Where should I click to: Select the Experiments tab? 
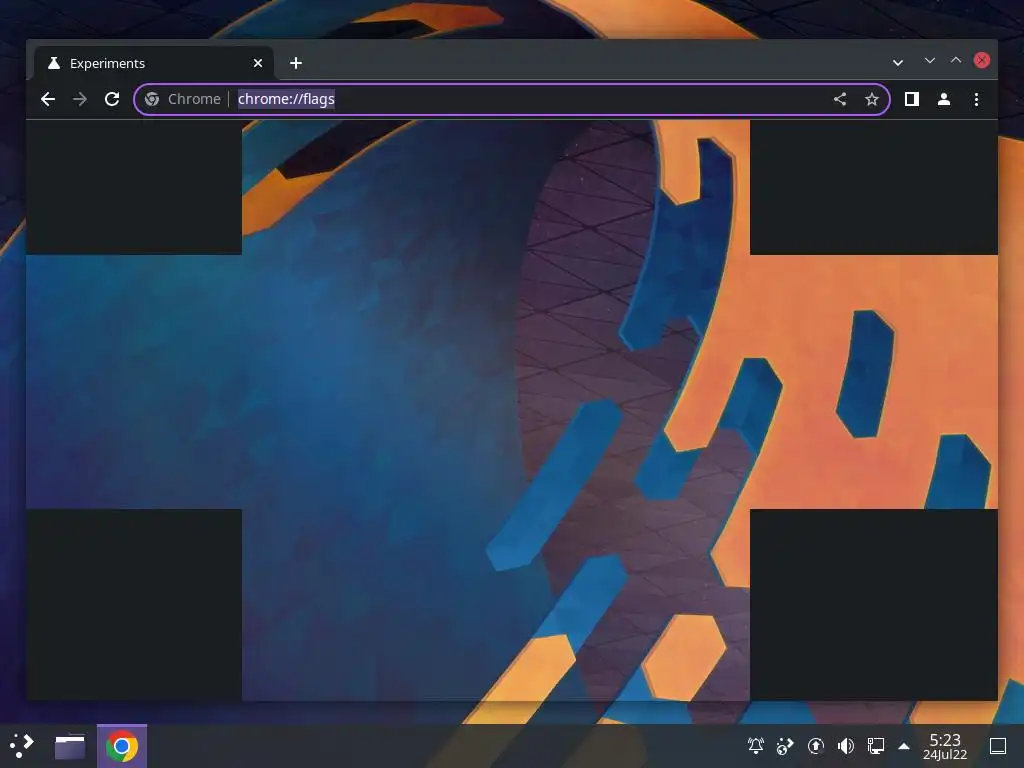(x=153, y=63)
